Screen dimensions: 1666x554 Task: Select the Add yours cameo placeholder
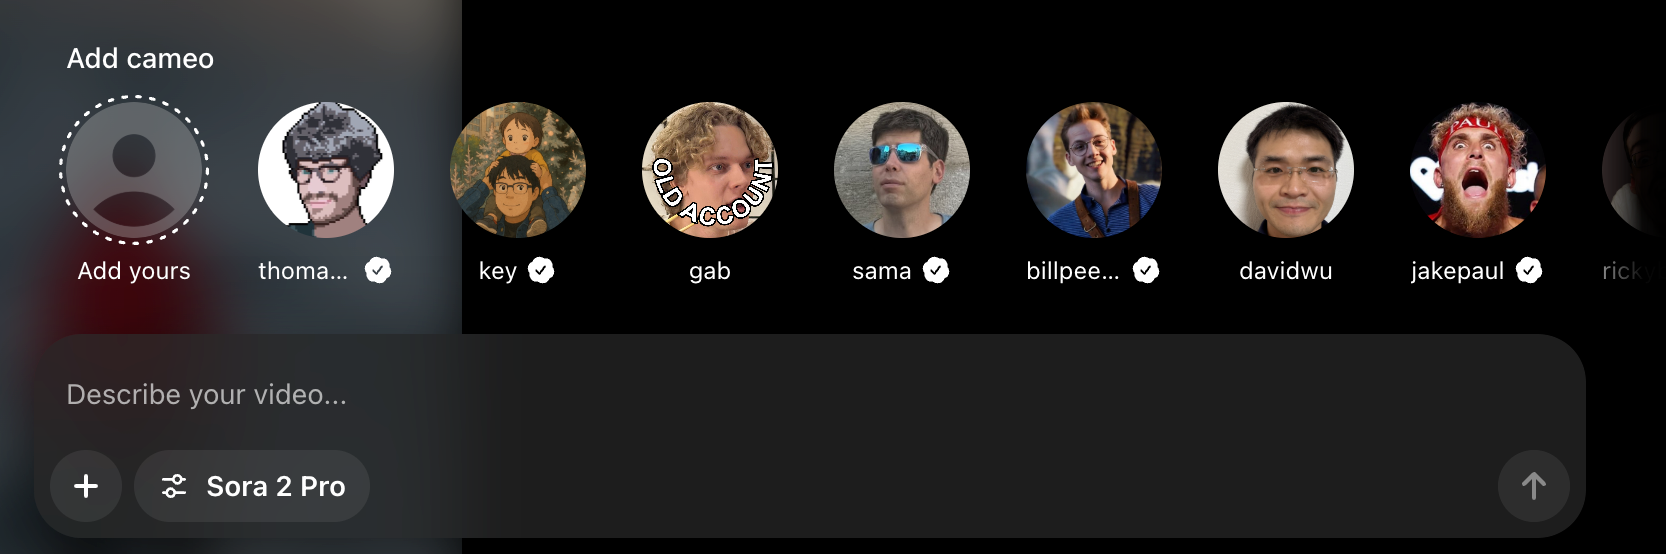click(x=134, y=170)
